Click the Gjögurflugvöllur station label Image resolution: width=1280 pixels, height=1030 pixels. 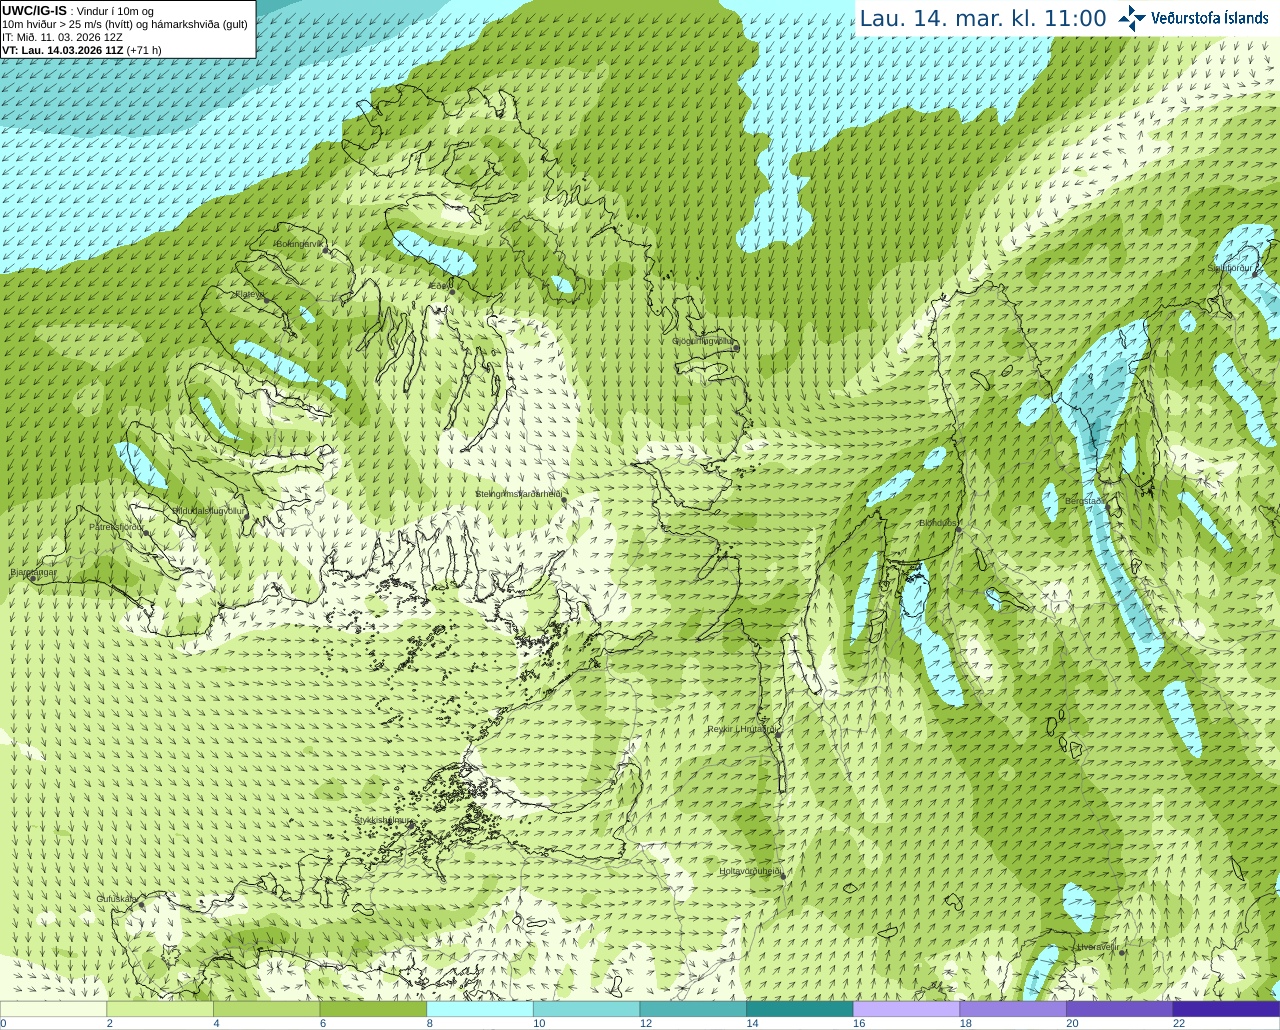pyautogui.click(x=702, y=341)
